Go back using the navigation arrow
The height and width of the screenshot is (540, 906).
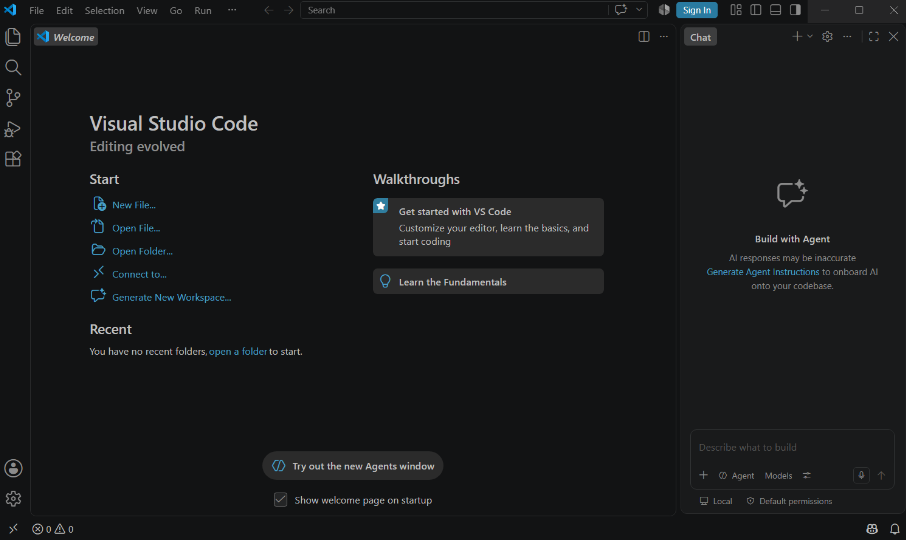tap(269, 10)
